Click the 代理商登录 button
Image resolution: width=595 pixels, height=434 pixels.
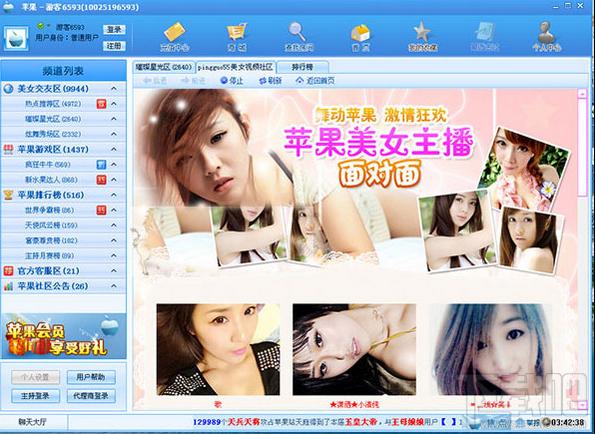coord(91,396)
